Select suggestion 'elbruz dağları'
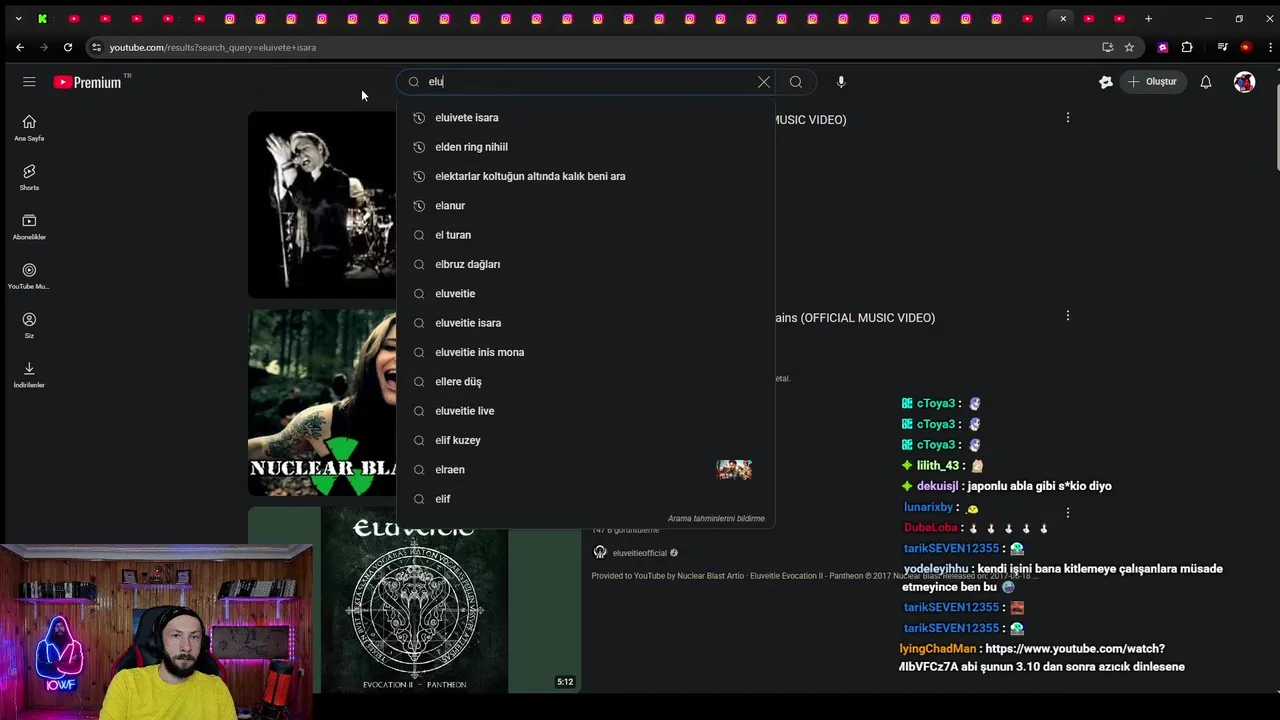Image resolution: width=1280 pixels, height=720 pixels. (586, 264)
